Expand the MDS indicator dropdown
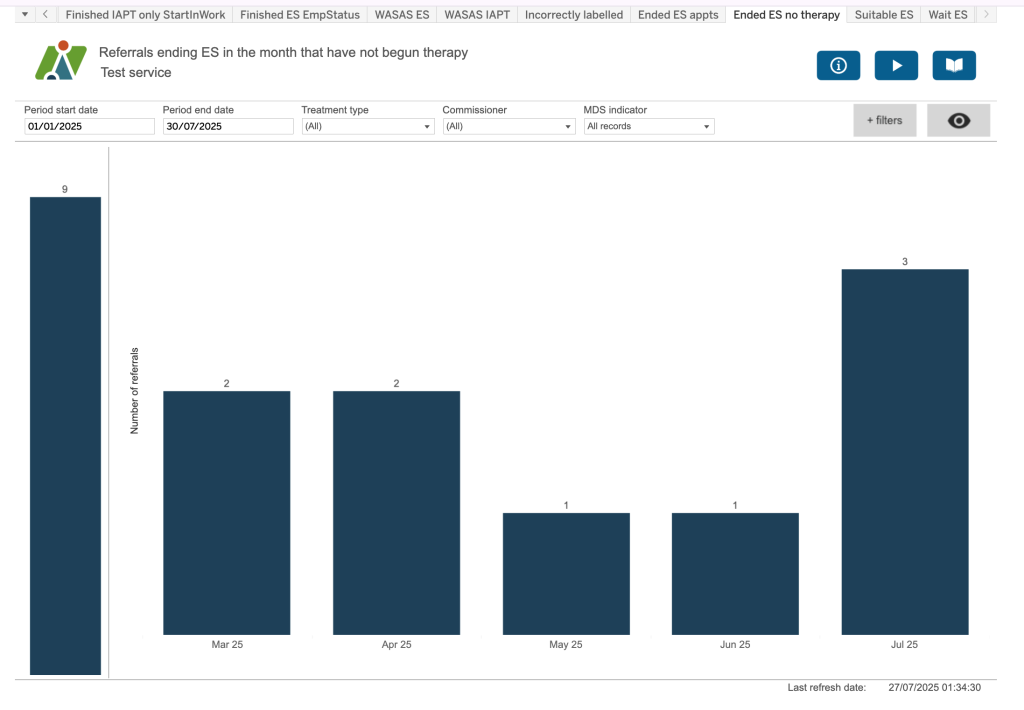This screenshot has height=710, width=1024. click(x=648, y=127)
